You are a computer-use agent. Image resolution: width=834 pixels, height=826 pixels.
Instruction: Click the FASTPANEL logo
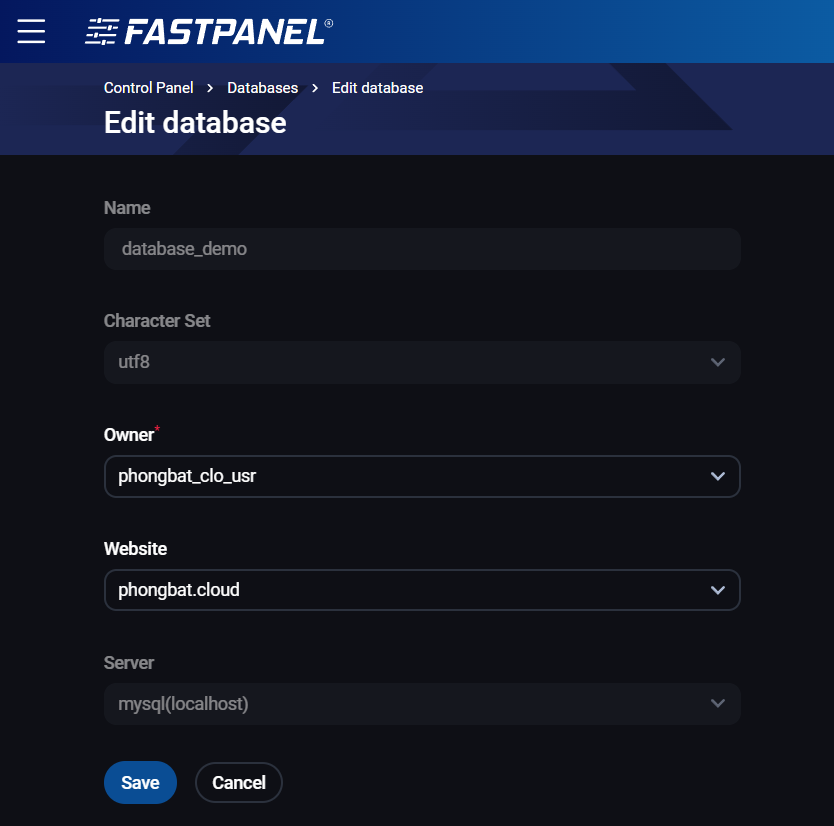coord(208,32)
